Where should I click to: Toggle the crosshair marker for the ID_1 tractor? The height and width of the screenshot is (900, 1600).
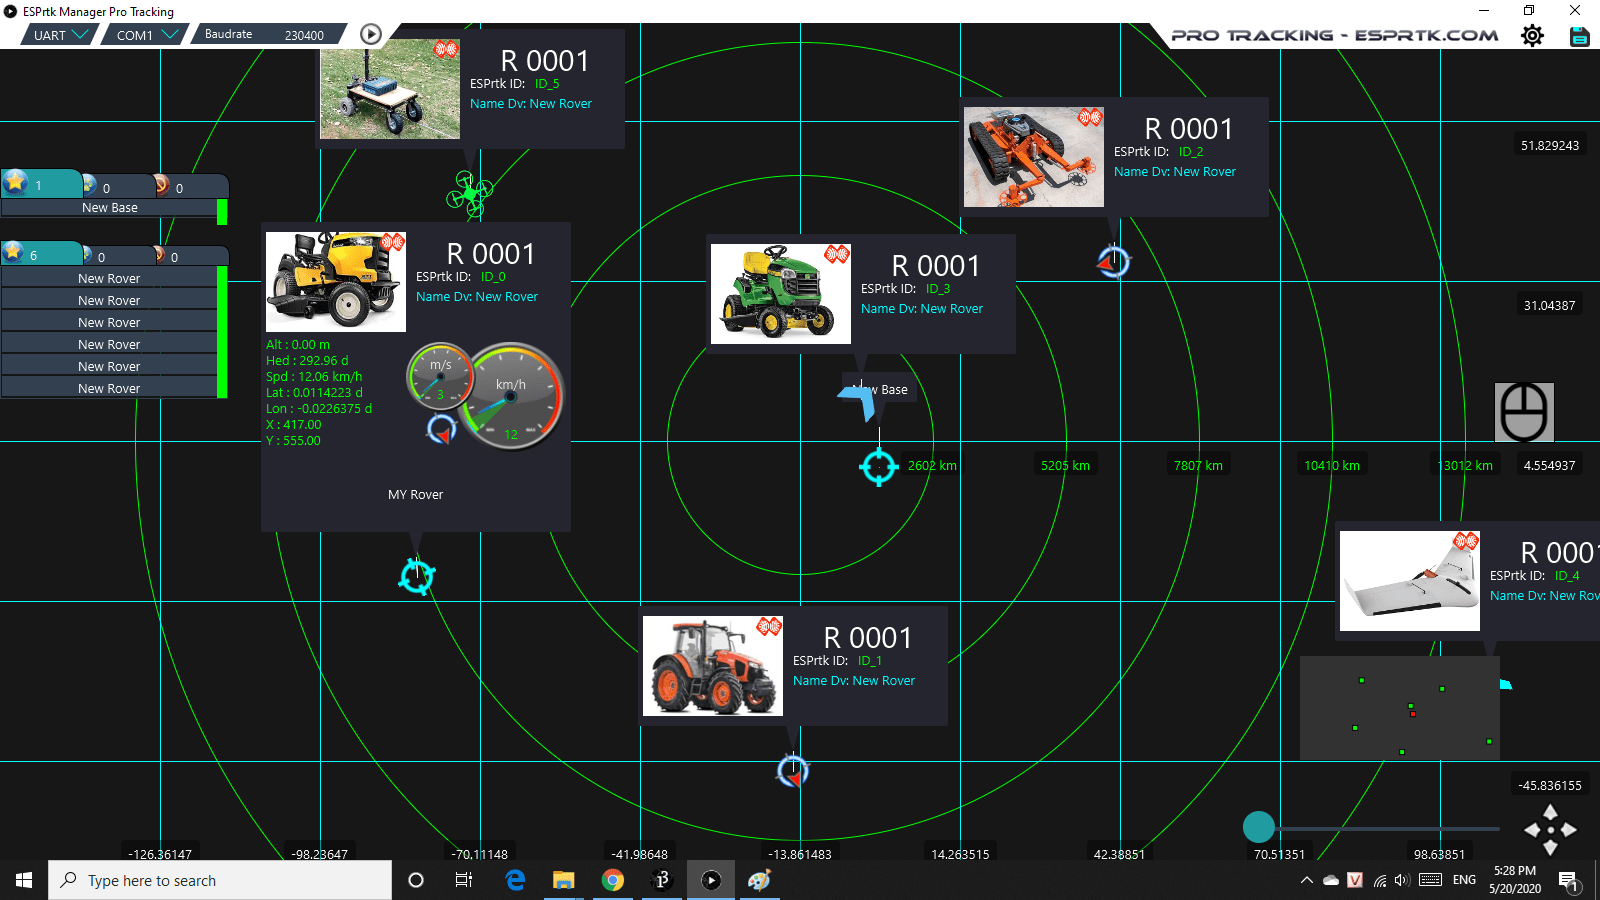(792, 769)
